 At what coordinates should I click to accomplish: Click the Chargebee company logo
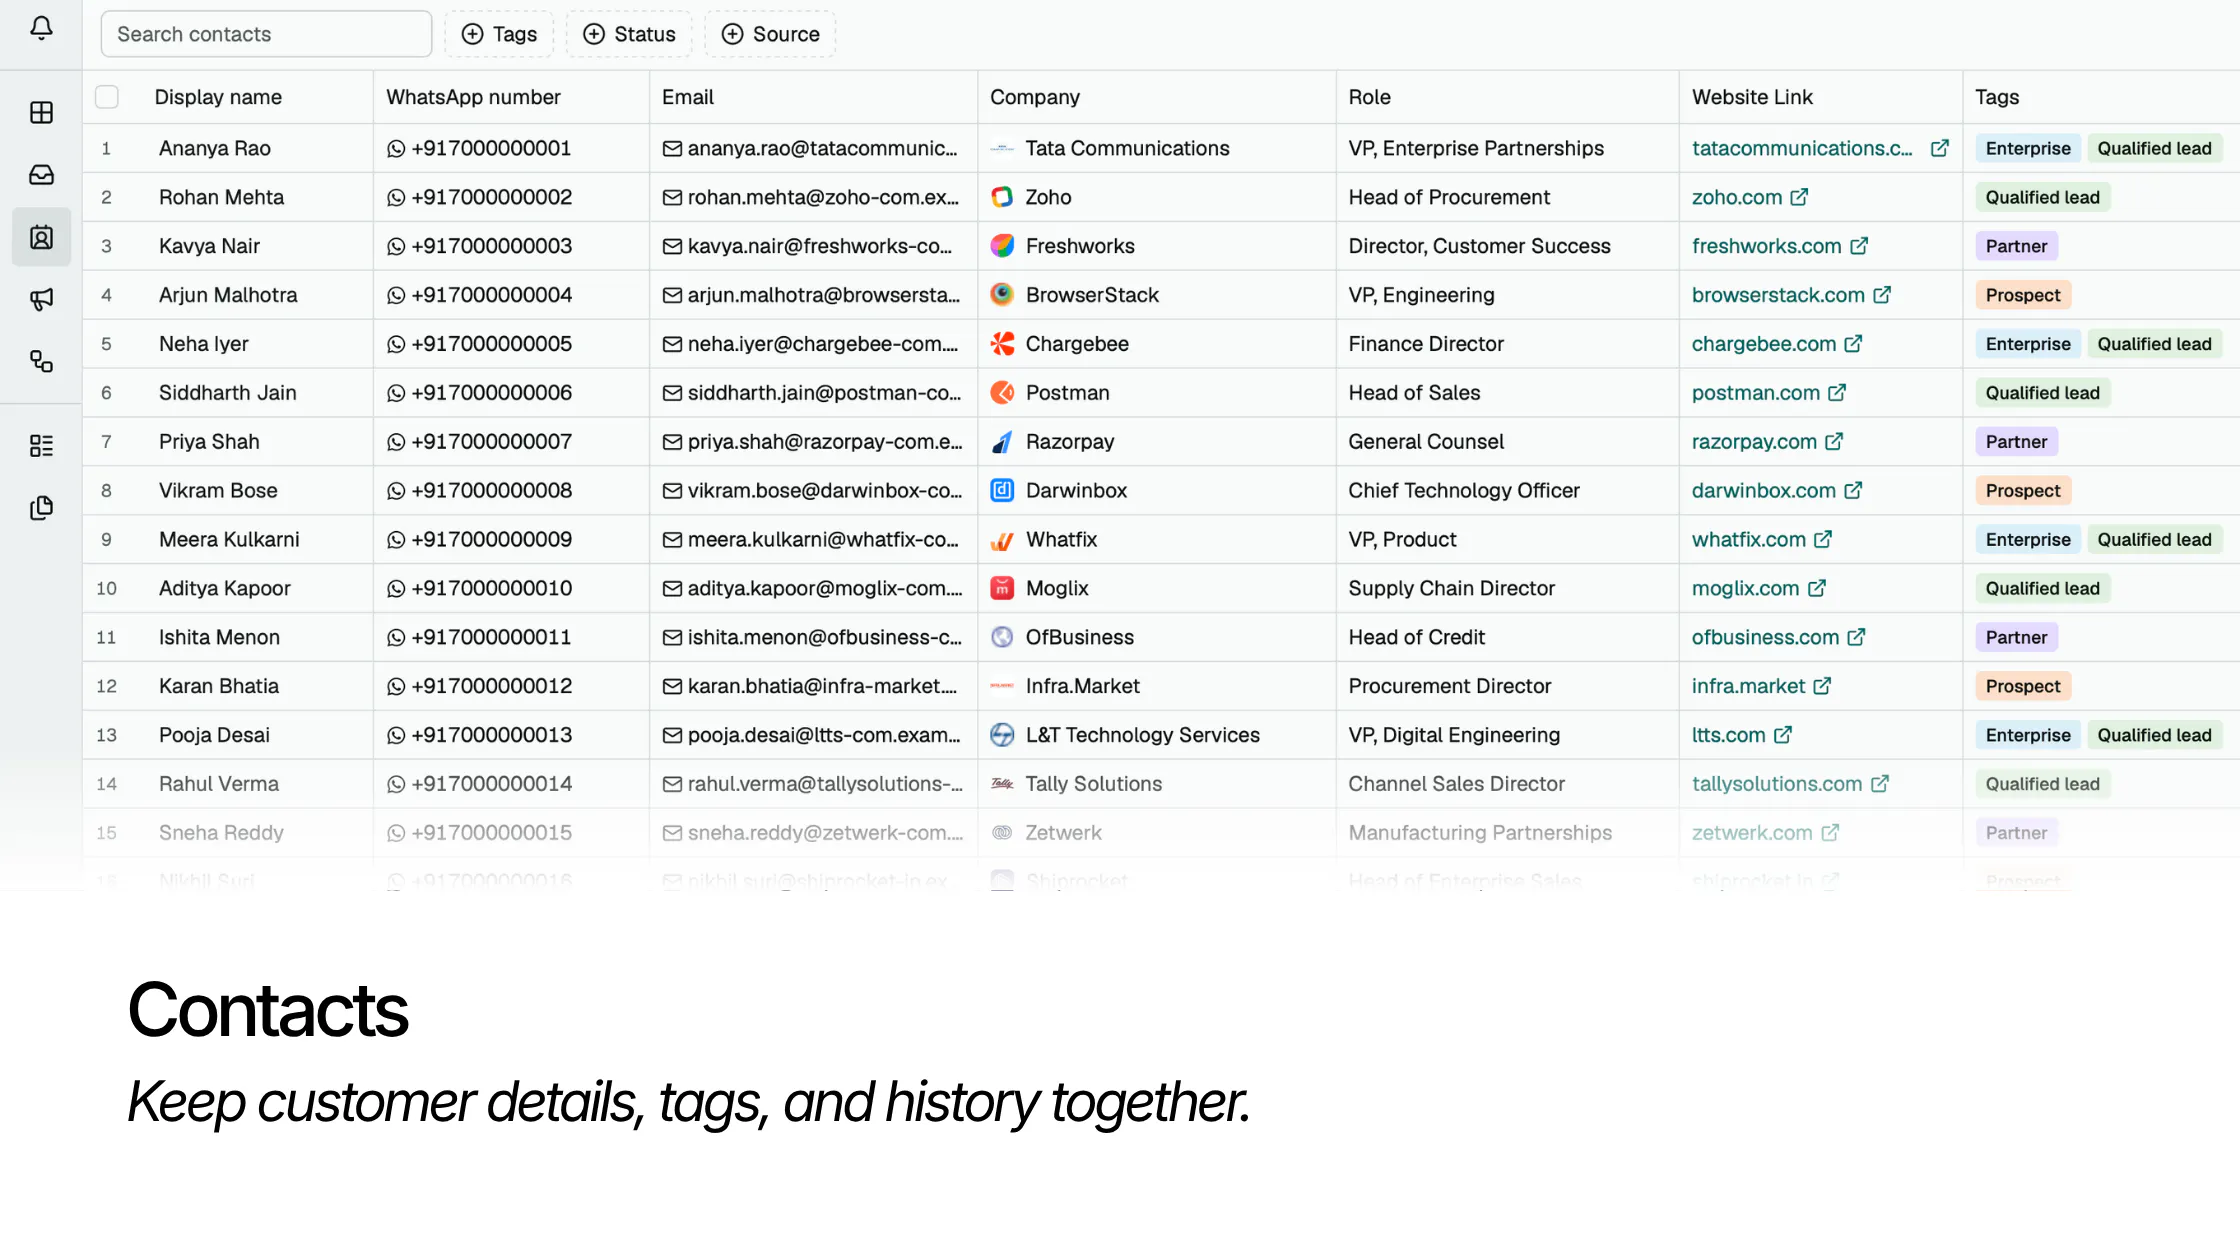click(1002, 344)
